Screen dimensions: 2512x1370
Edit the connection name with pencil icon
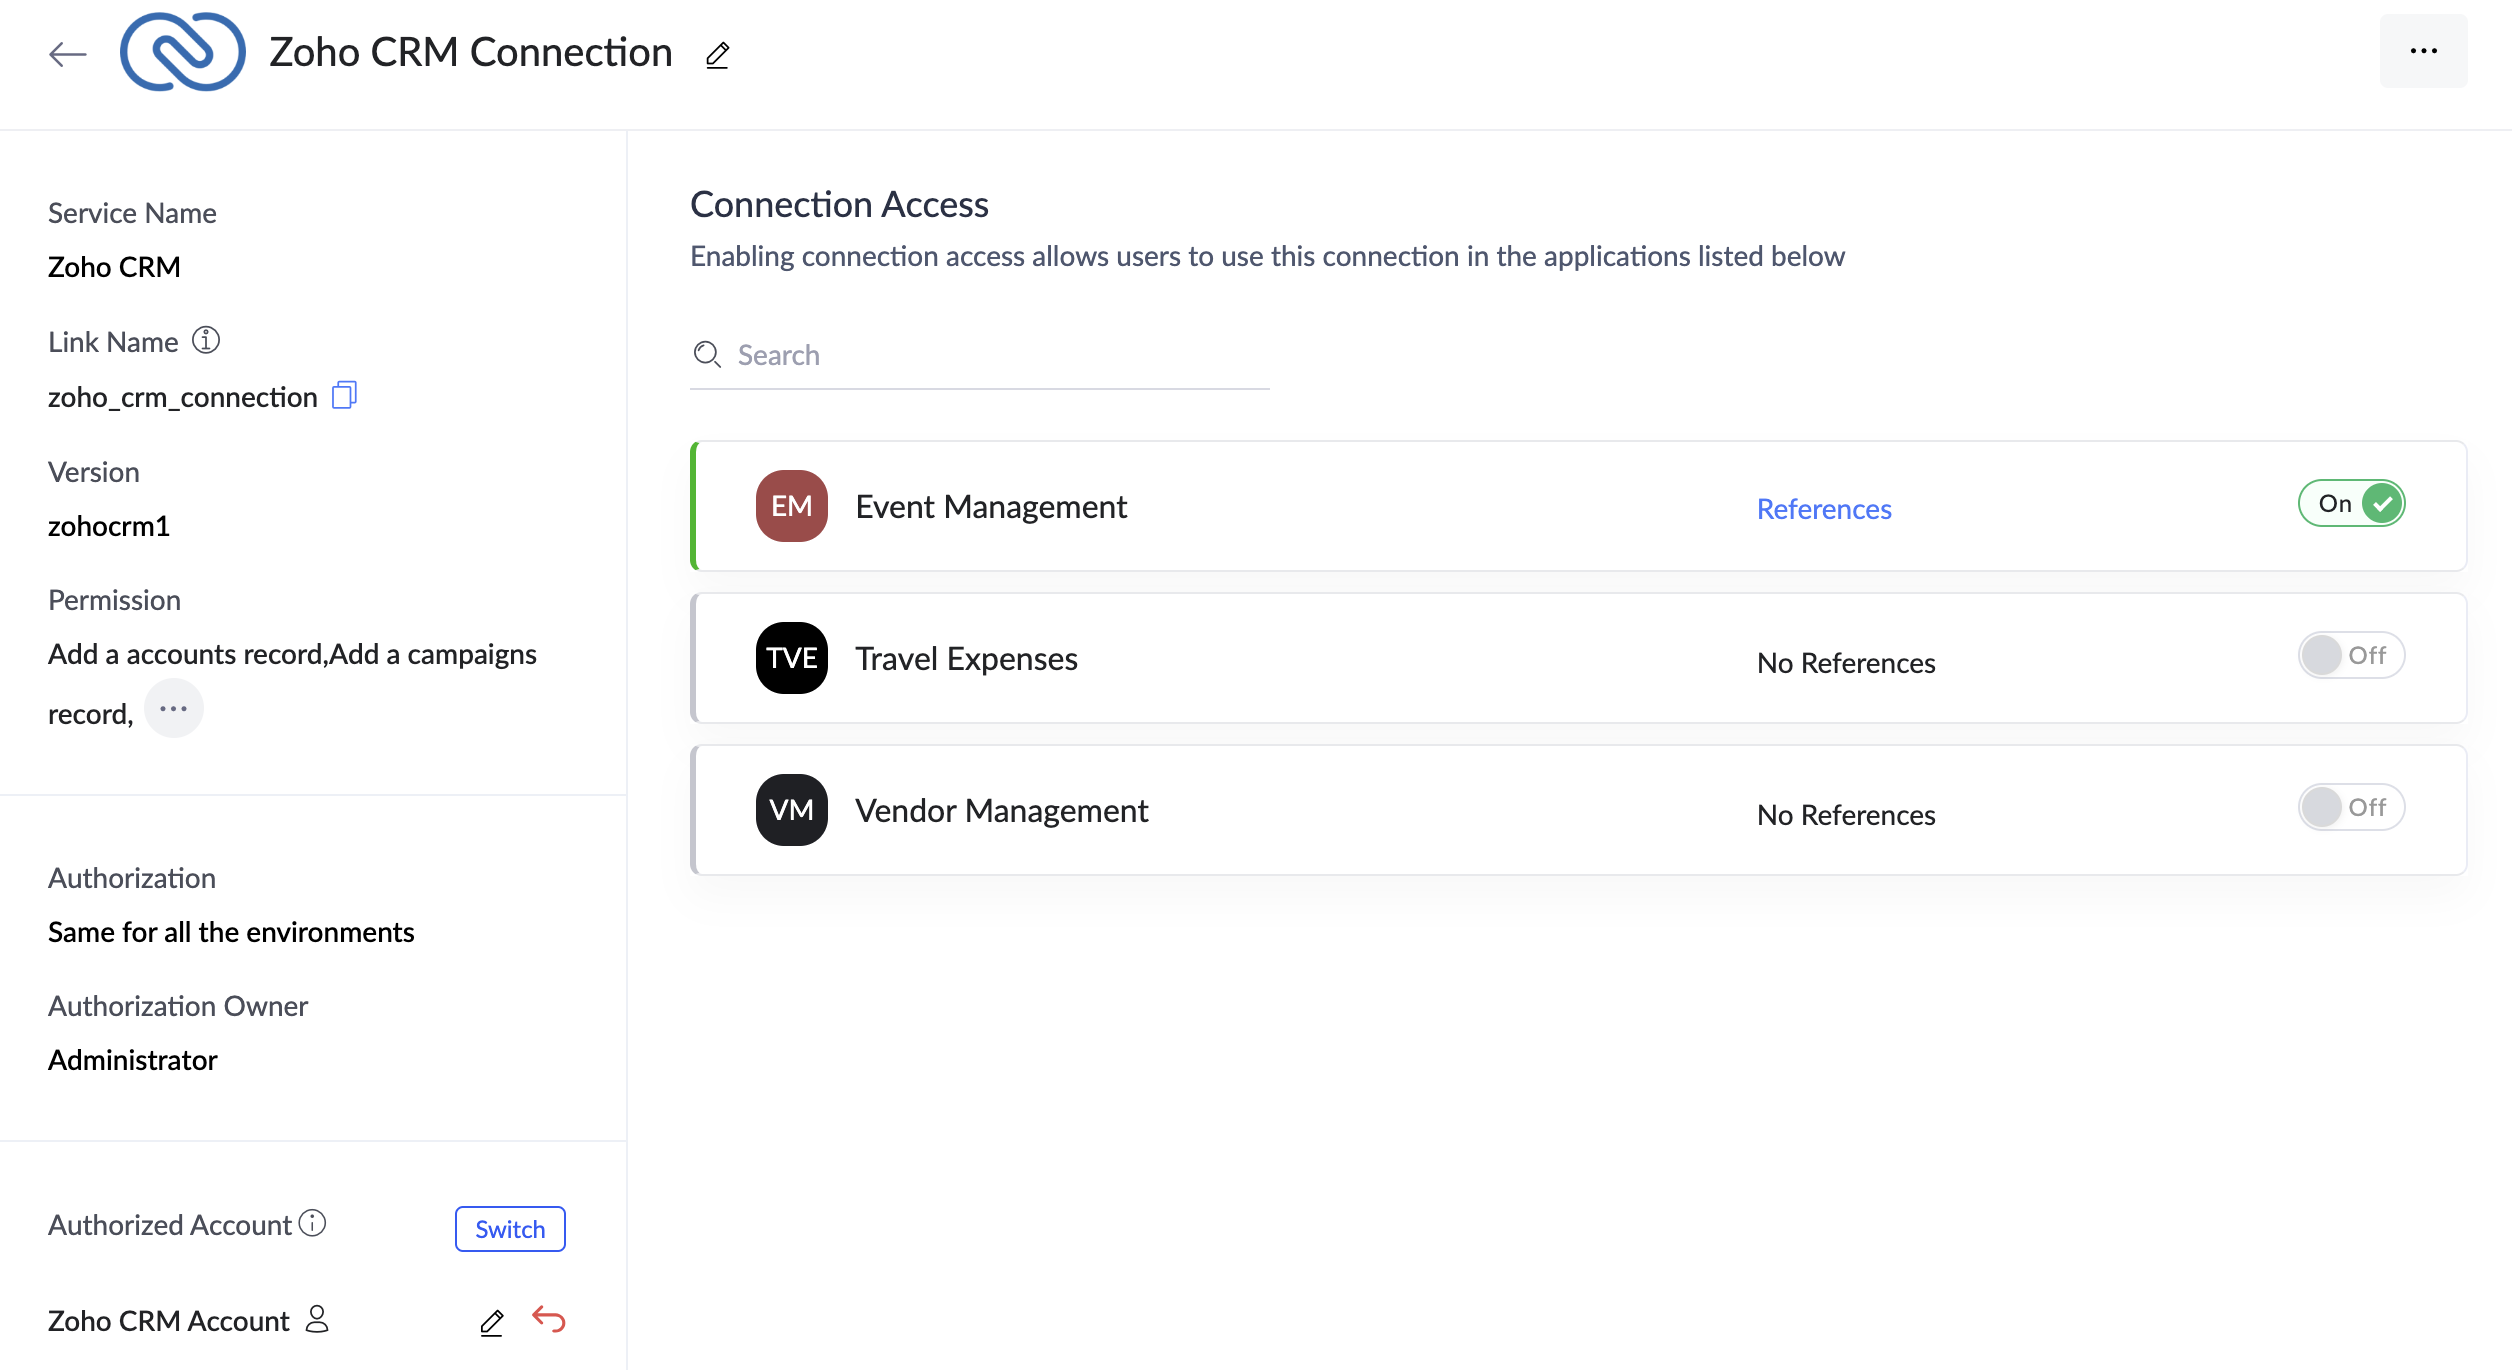717,55
